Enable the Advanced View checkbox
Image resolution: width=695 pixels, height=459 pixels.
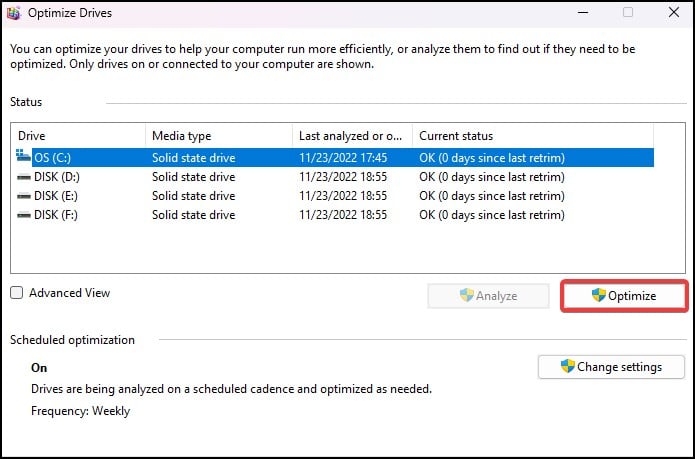(x=17, y=293)
